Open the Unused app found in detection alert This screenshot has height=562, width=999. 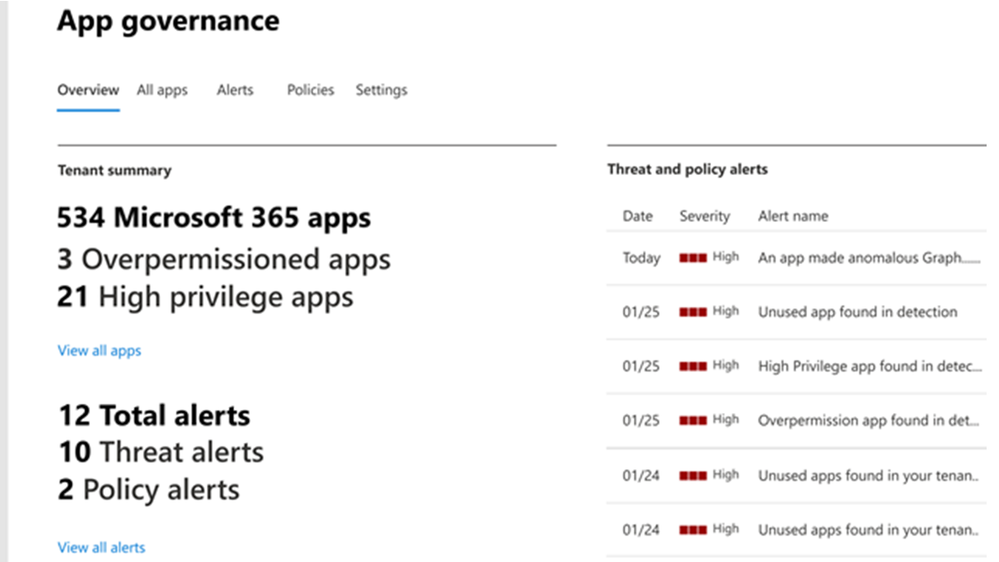coord(858,312)
